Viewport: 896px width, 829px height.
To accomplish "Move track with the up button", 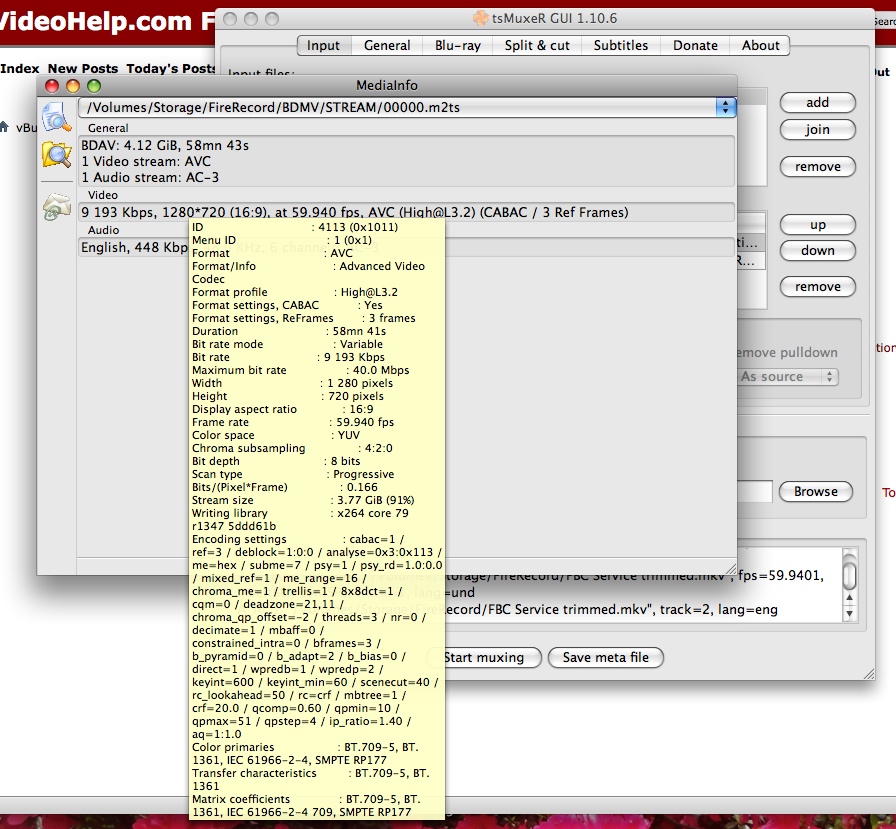I will click(818, 225).
